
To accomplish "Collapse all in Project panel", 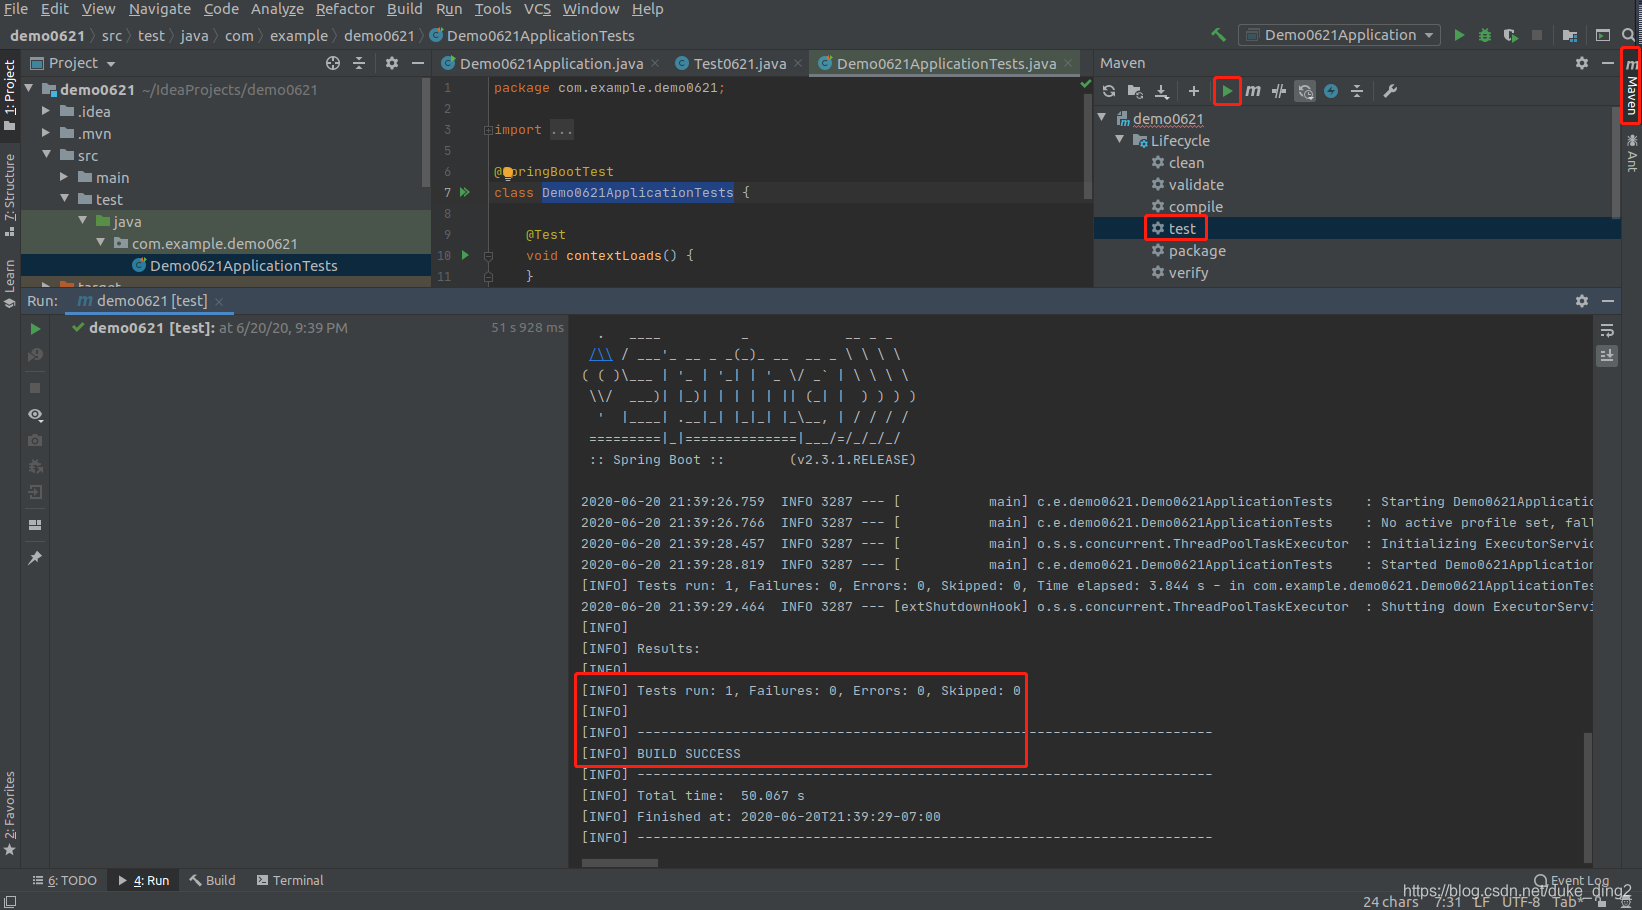I will (x=359, y=63).
